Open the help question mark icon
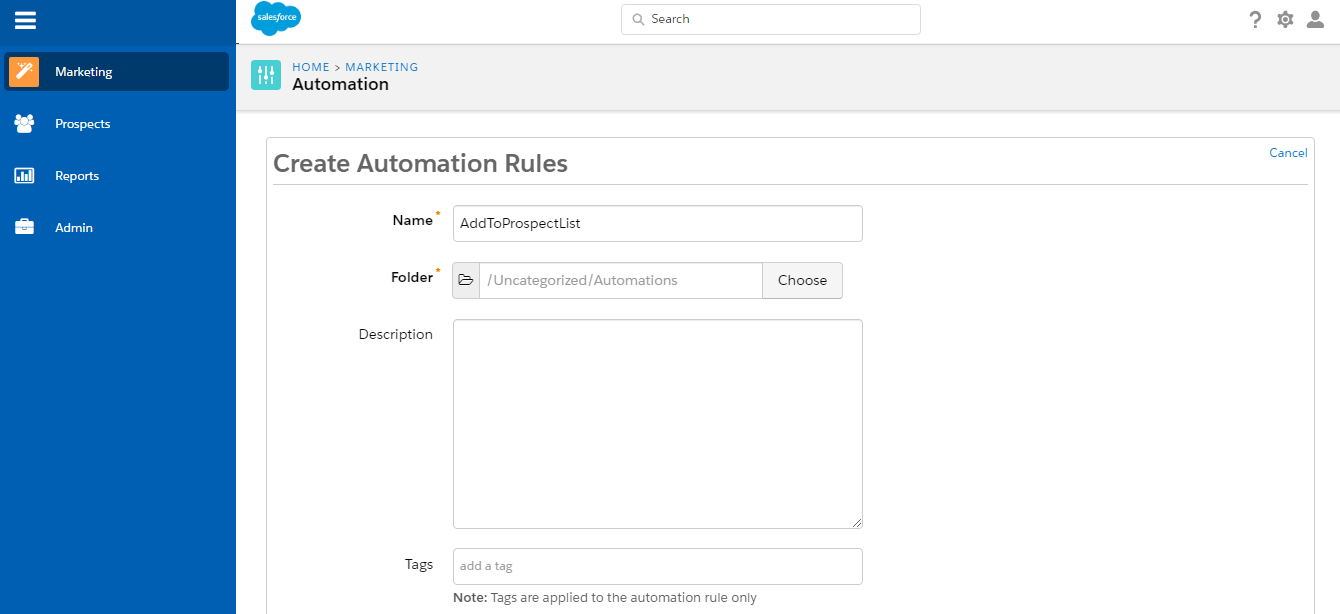Screen dimensions: 1340x614 pyautogui.click(x=1255, y=20)
